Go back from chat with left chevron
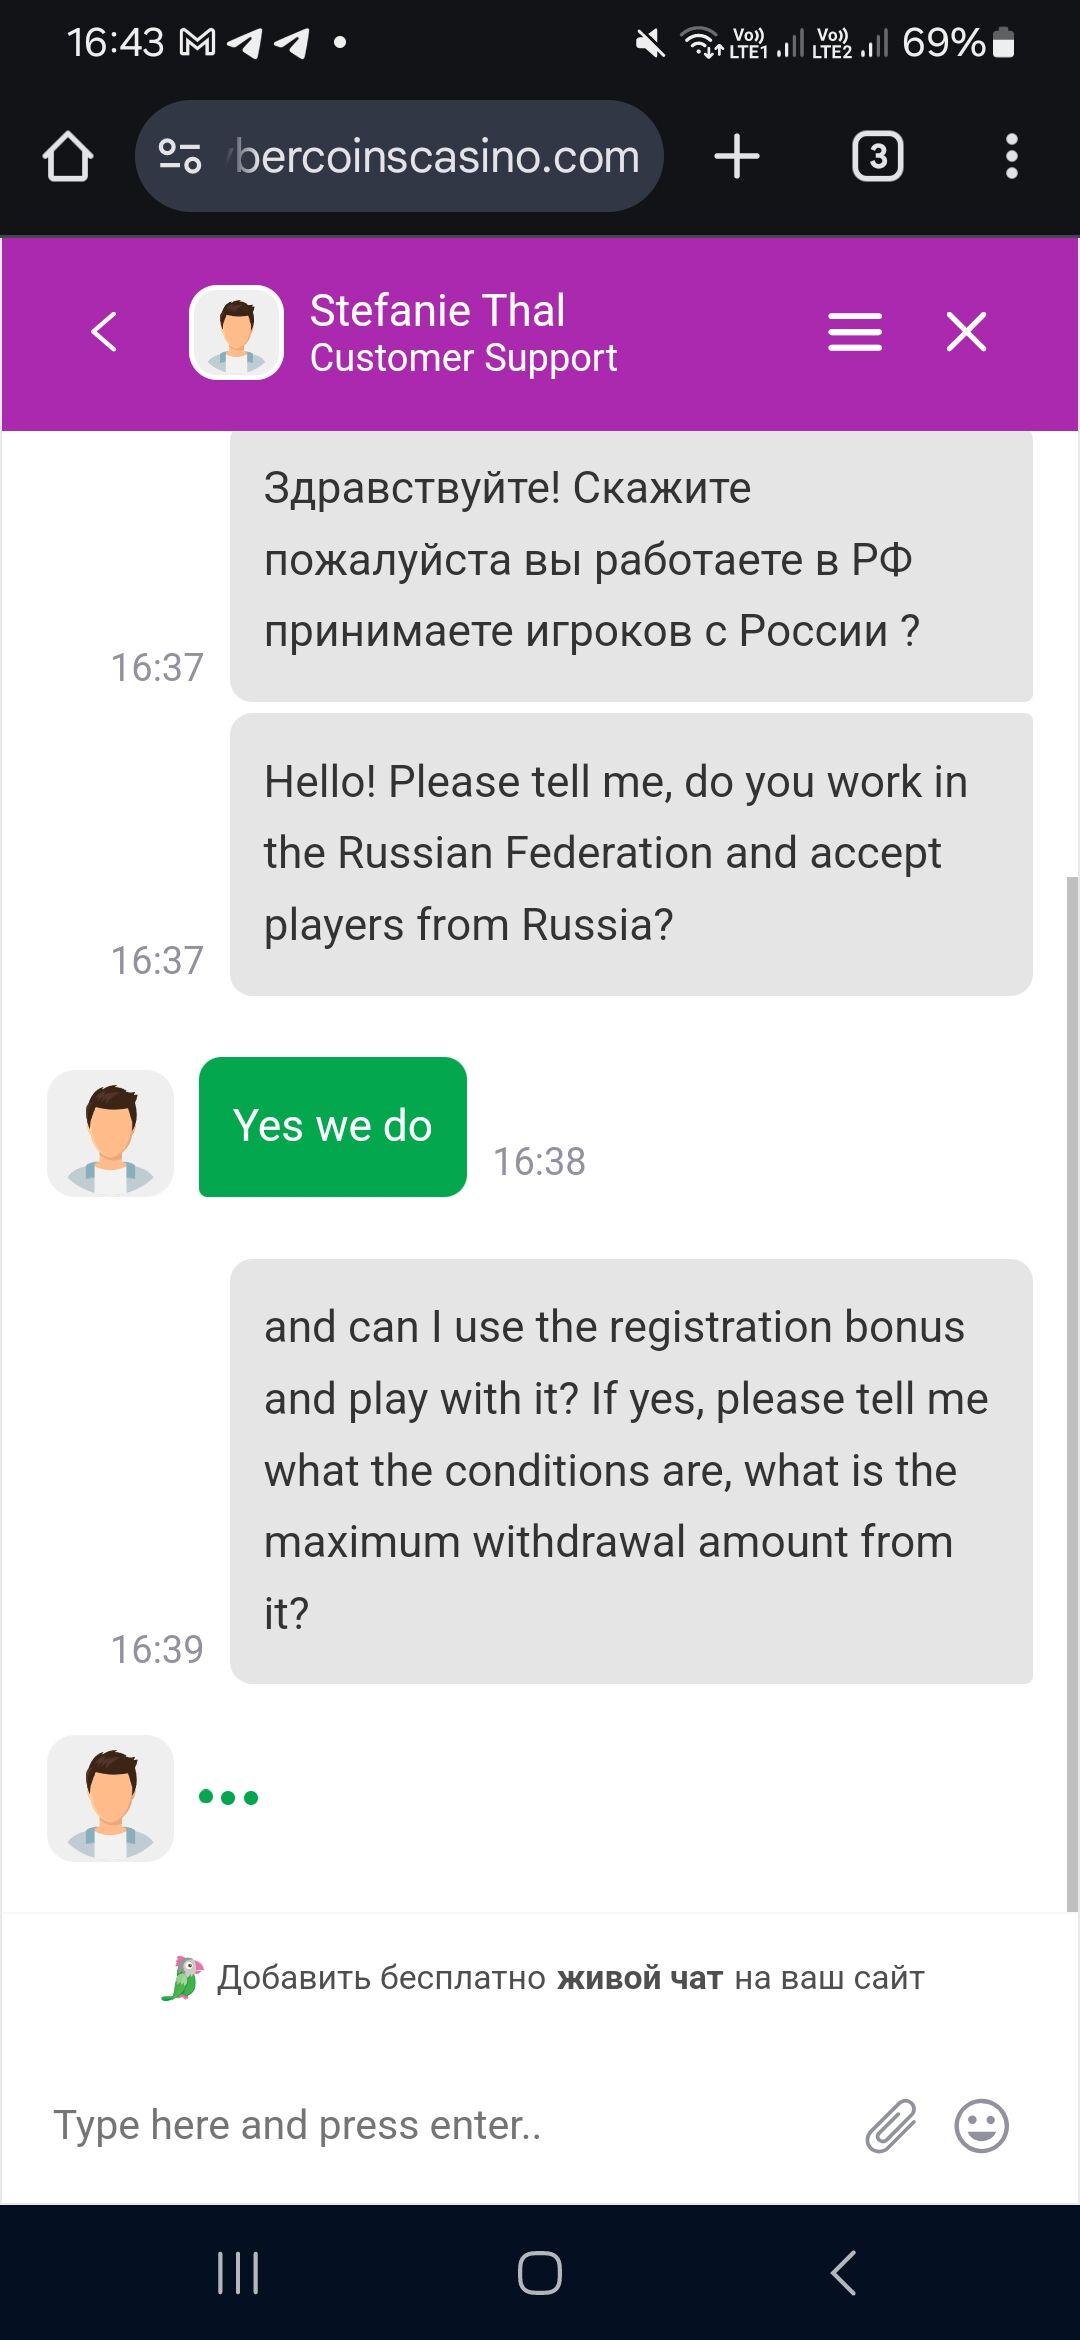Image resolution: width=1080 pixels, height=2340 pixels. [104, 332]
